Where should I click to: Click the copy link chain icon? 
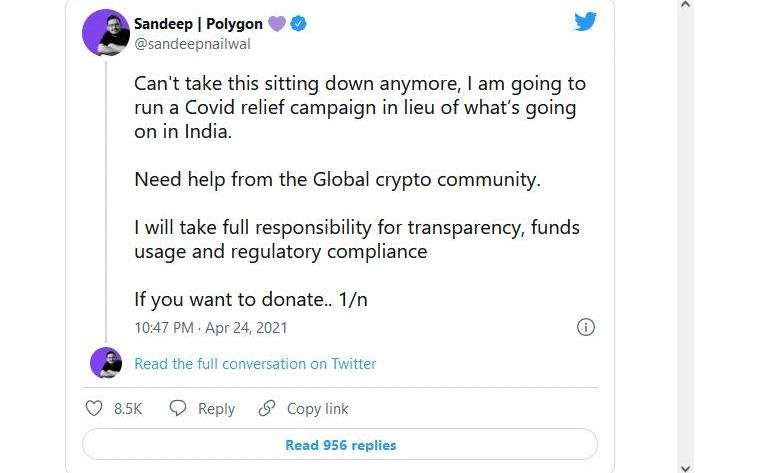click(267, 408)
